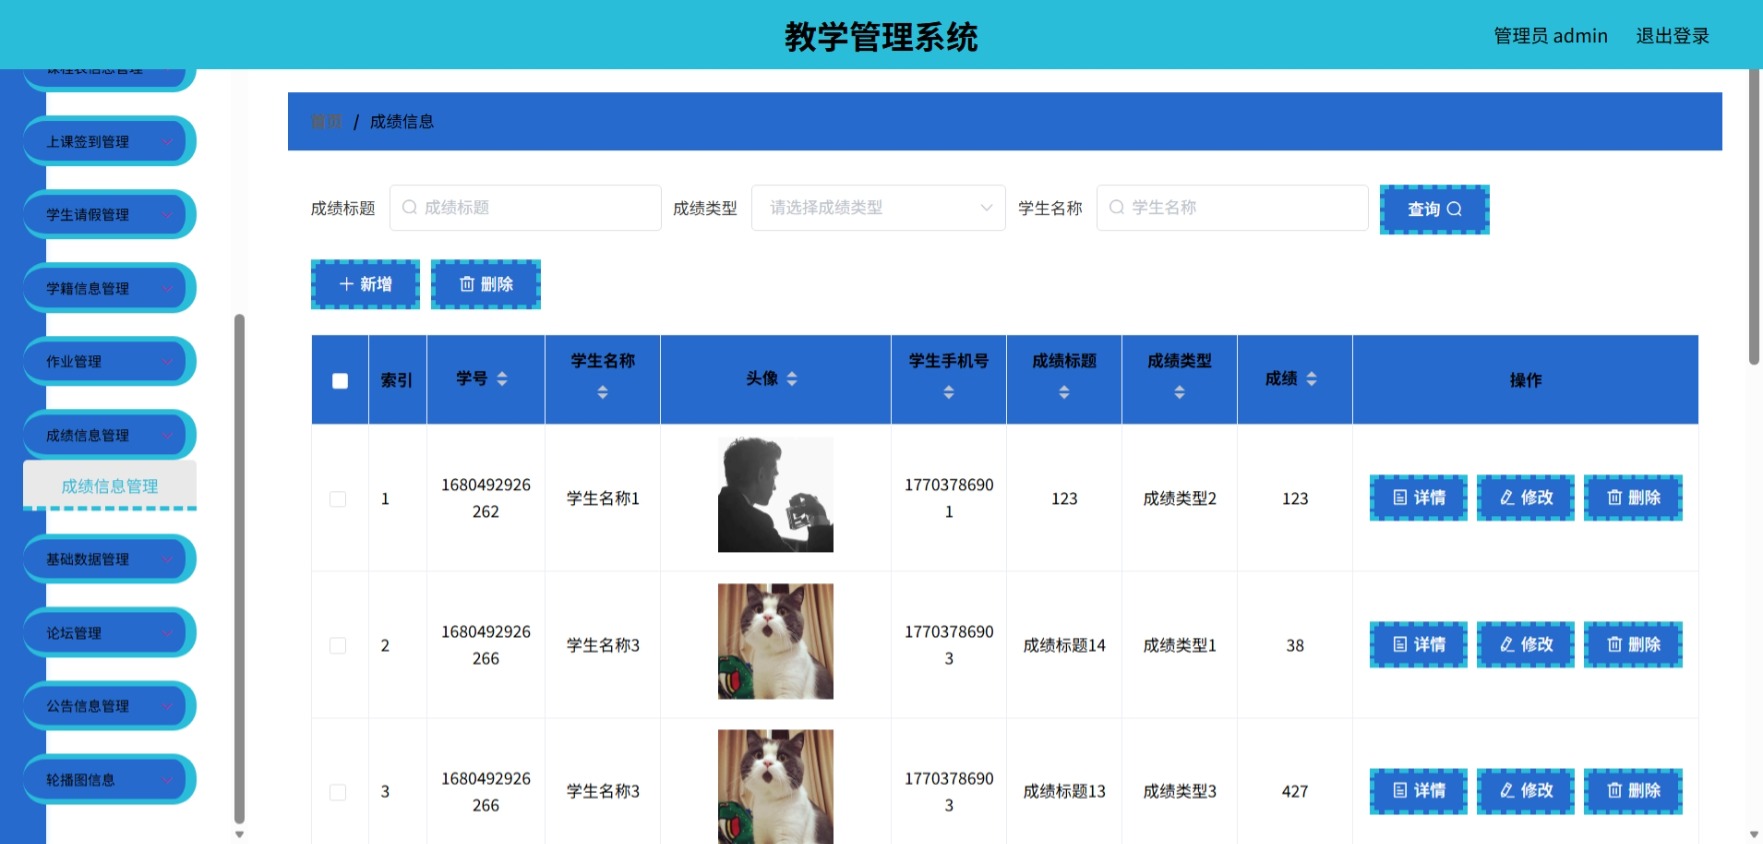Select 成绩信息管理 submenu item
This screenshot has height=844, width=1763.
click(110, 486)
